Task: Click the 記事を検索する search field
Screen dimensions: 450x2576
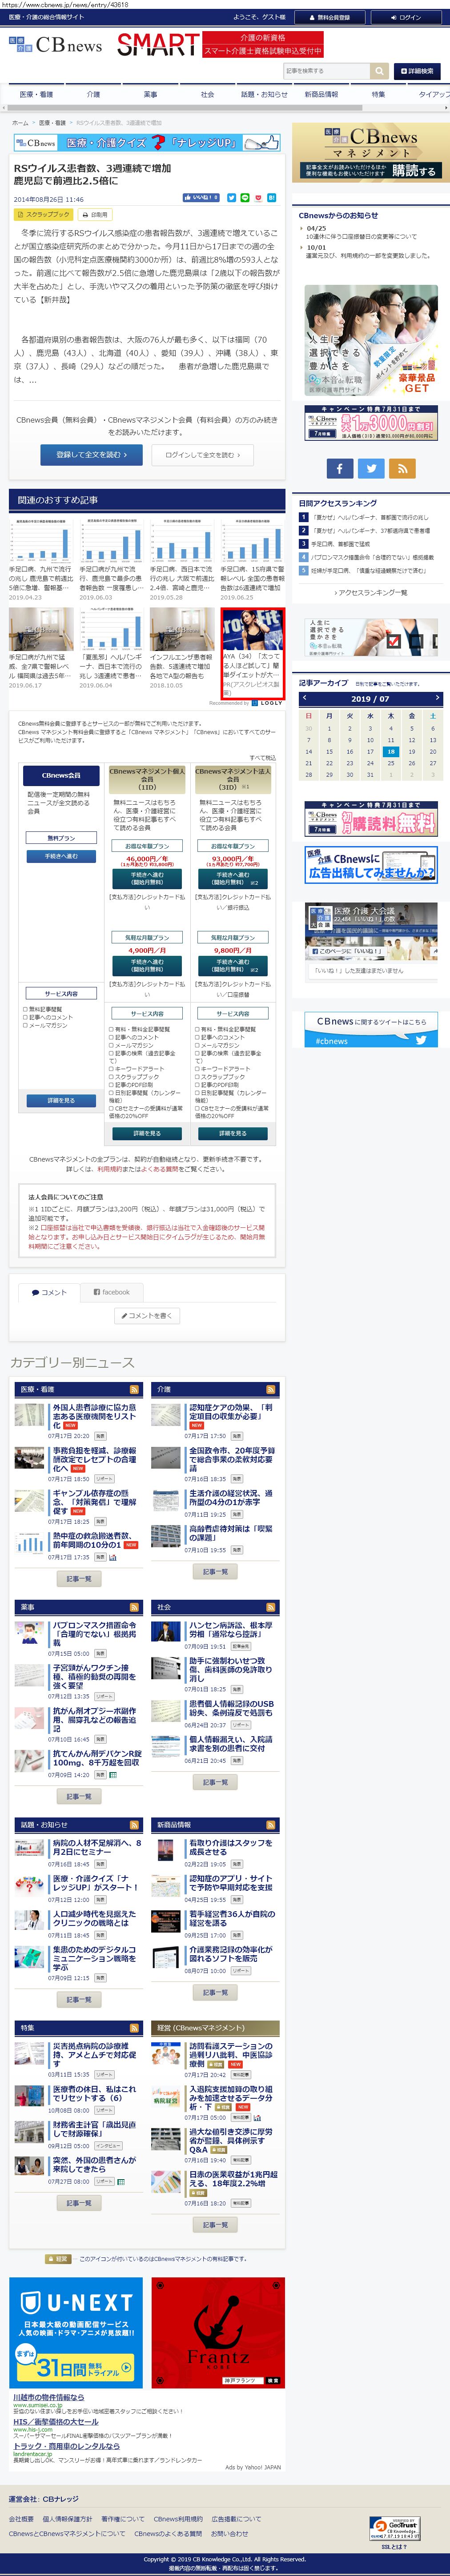Action: click(x=326, y=71)
